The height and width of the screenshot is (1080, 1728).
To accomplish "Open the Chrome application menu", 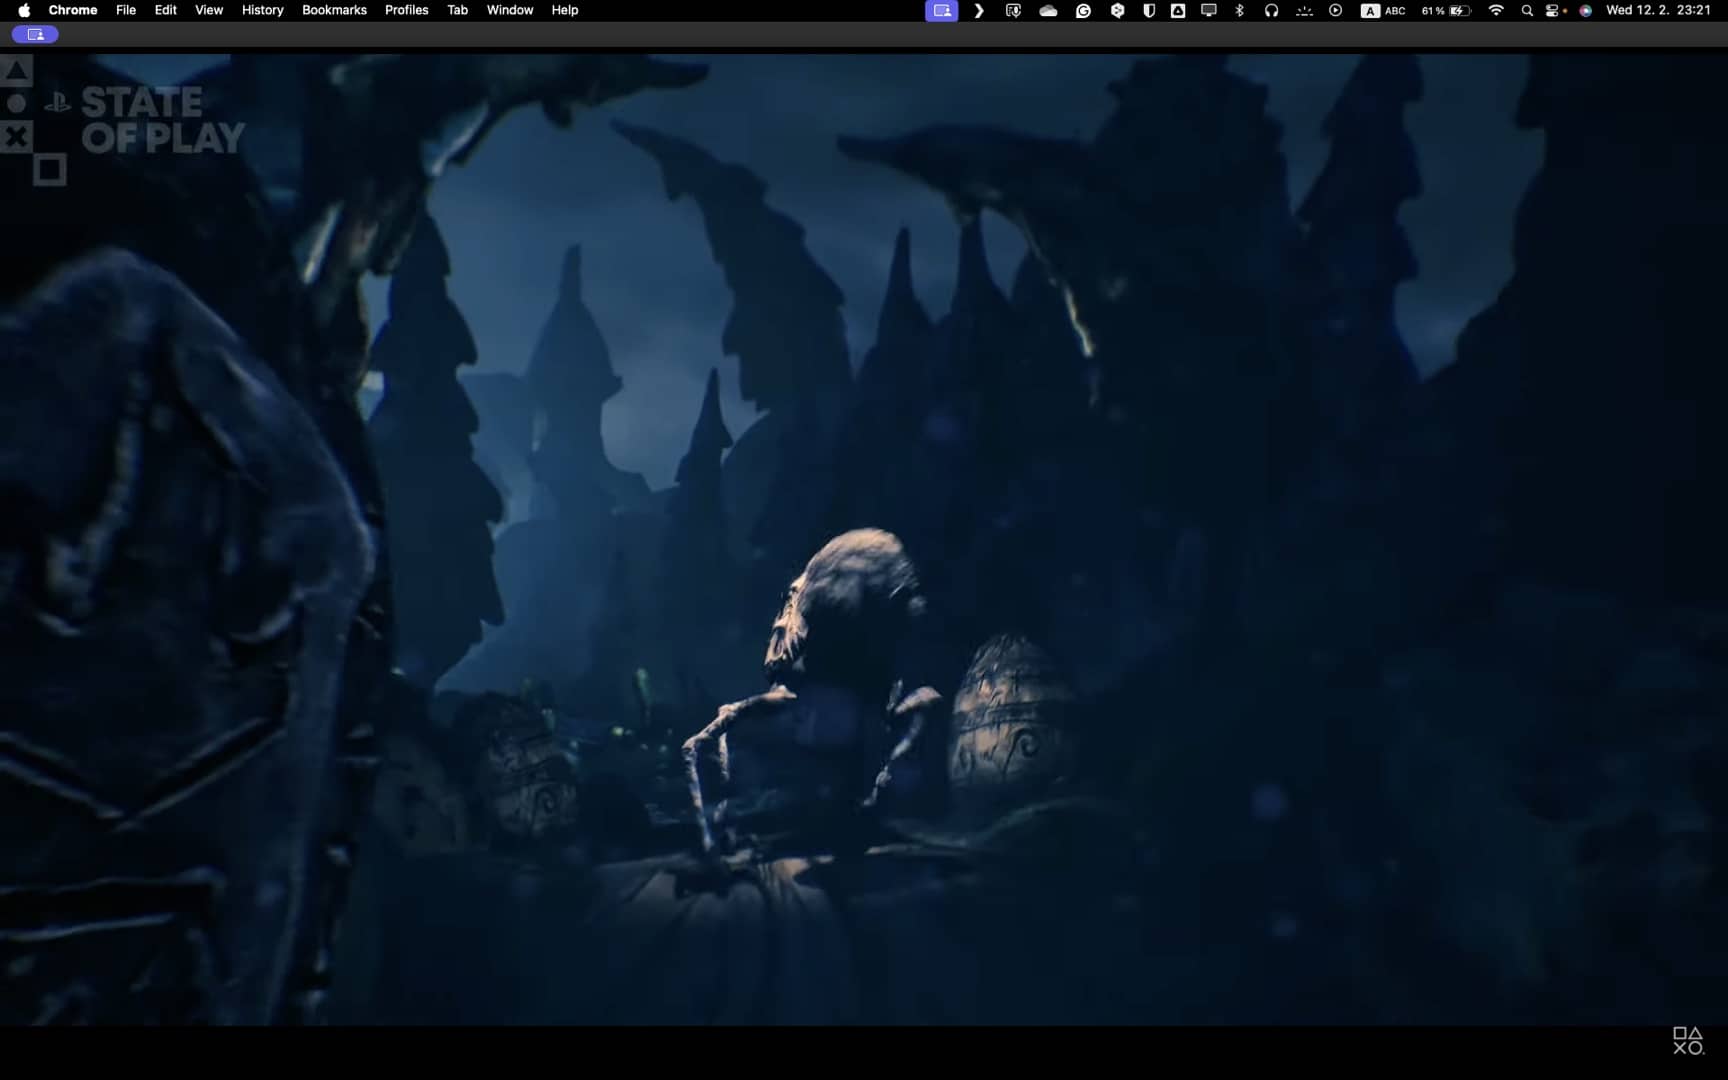I will point(73,10).
